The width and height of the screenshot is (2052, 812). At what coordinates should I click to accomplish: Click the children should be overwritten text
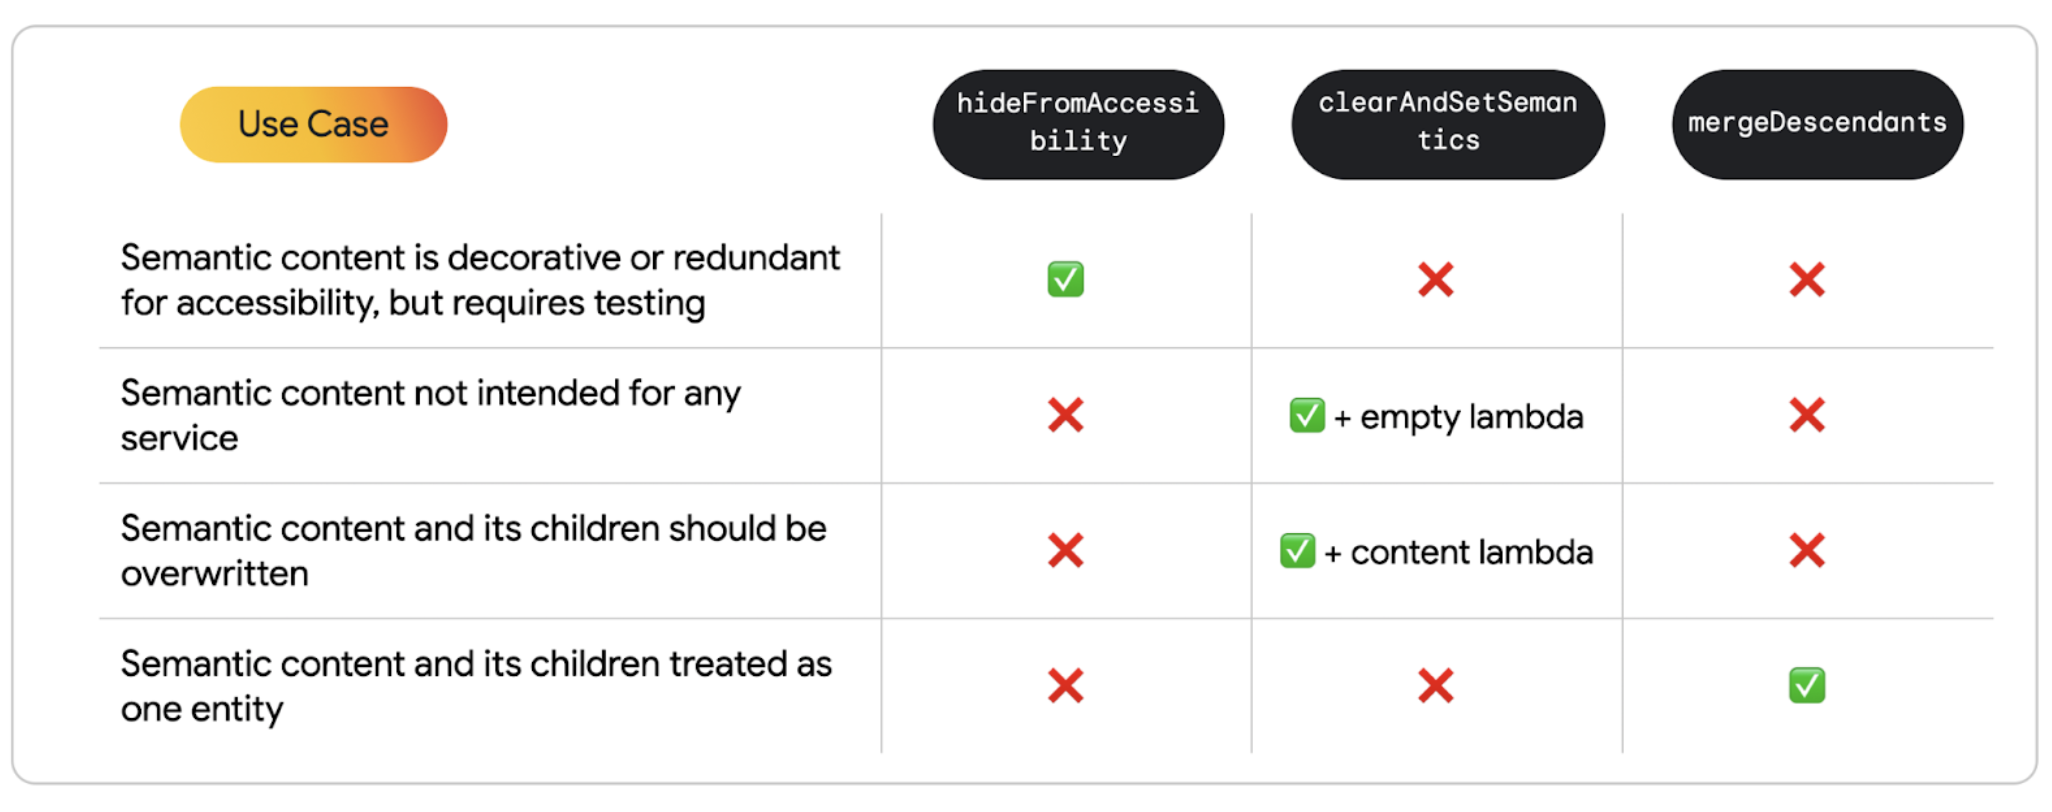[x=473, y=551]
